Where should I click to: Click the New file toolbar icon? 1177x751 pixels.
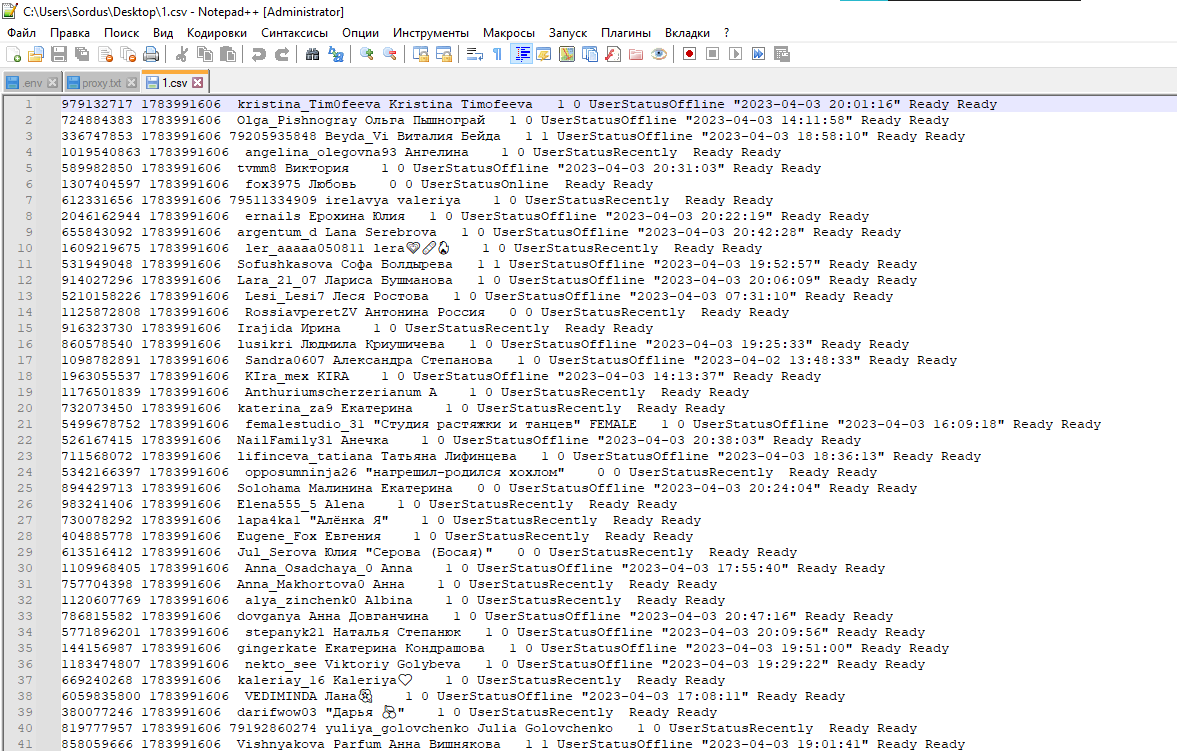click(13, 54)
